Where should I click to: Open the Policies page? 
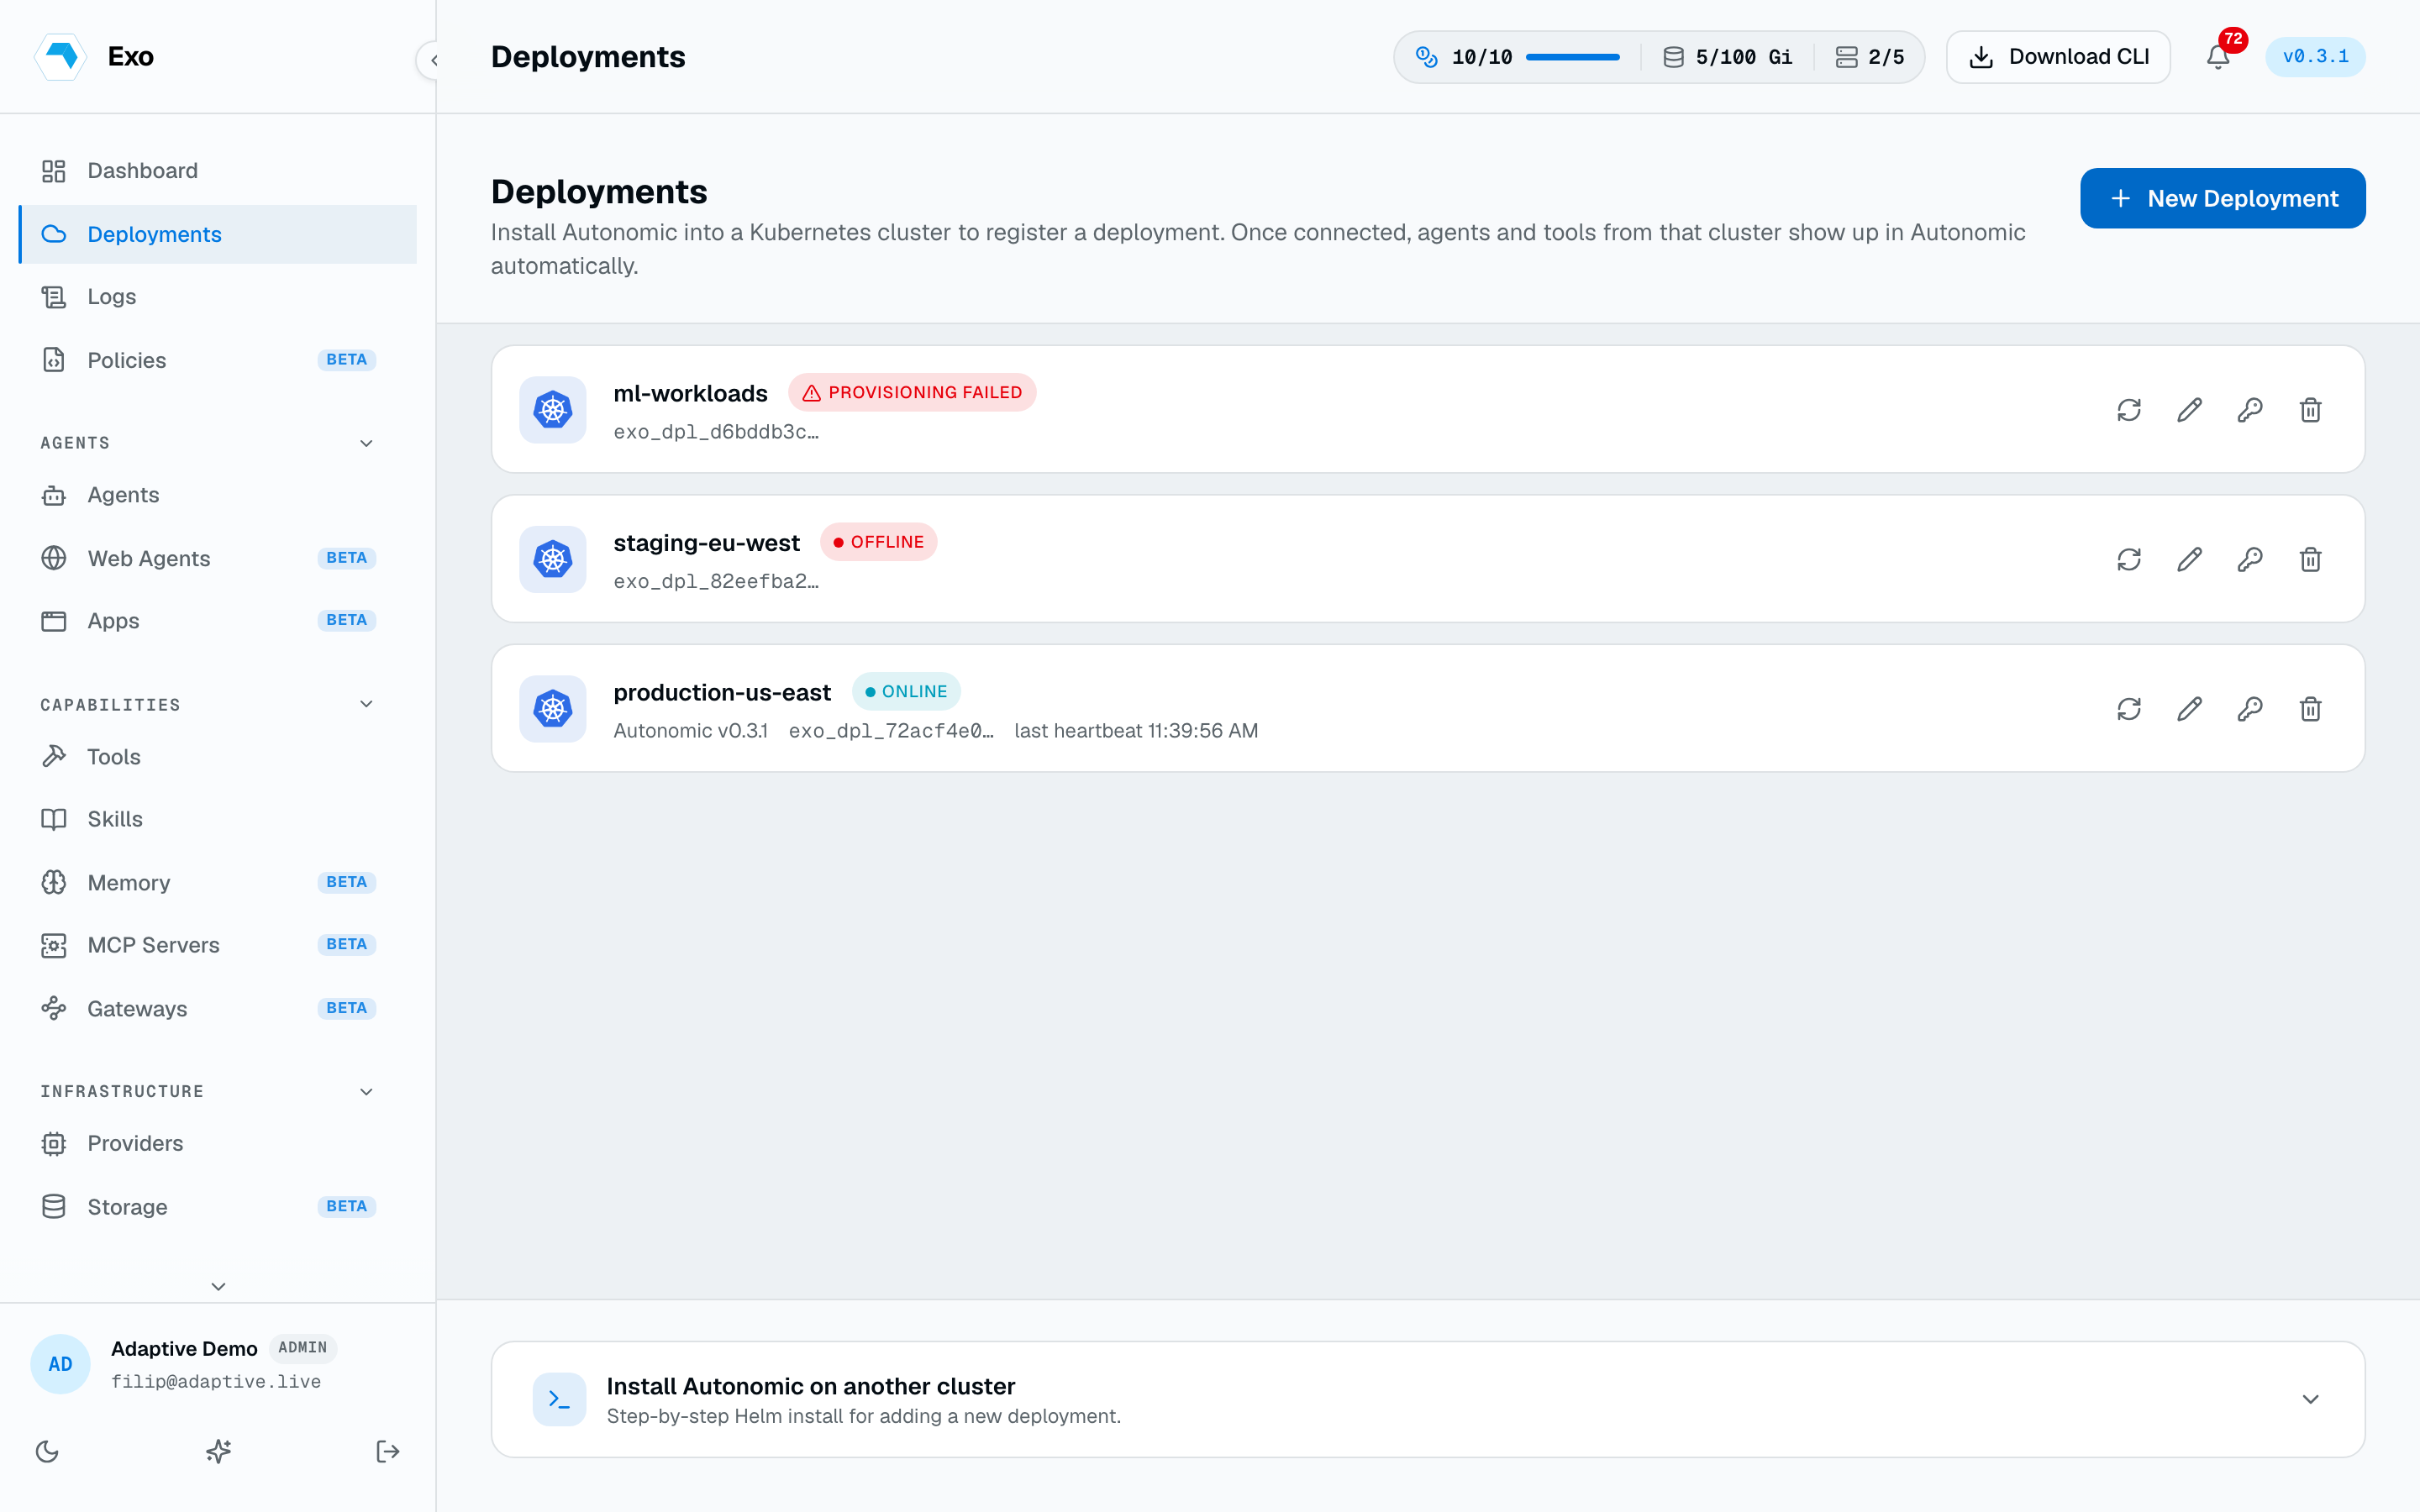[218, 360]
